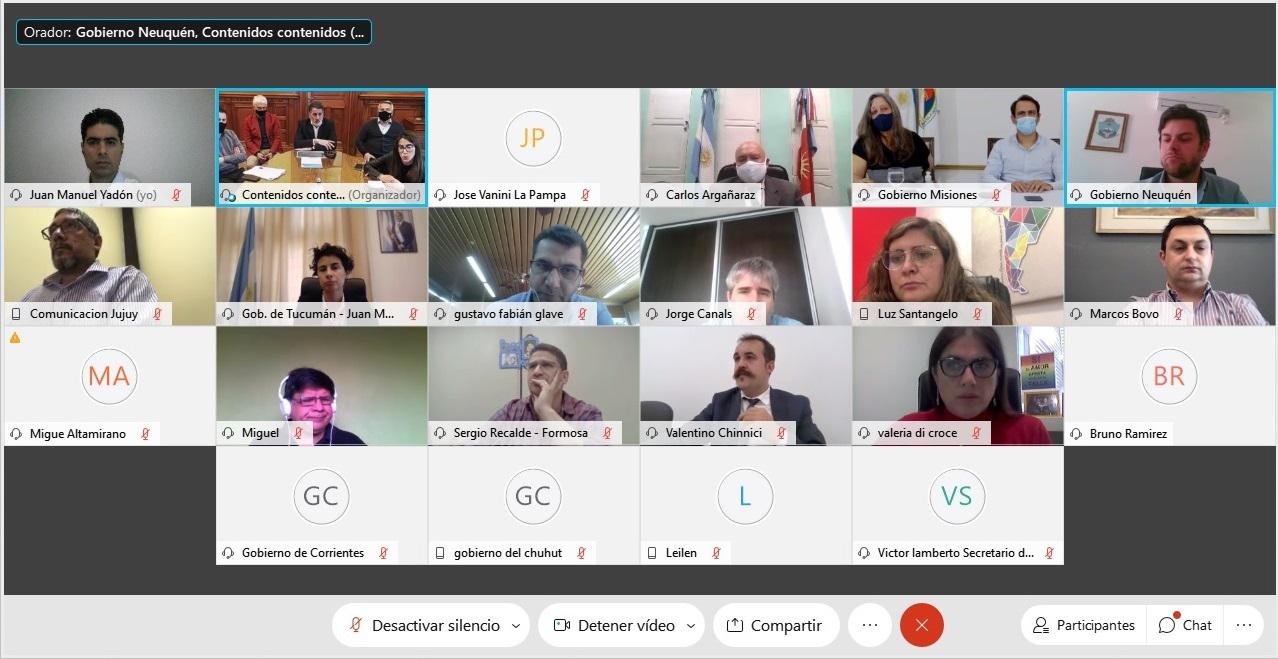This screenshot has height=659, width=1278.
Task: Toggle Detener vídeo camera button
Action: (x=614, y=625)
